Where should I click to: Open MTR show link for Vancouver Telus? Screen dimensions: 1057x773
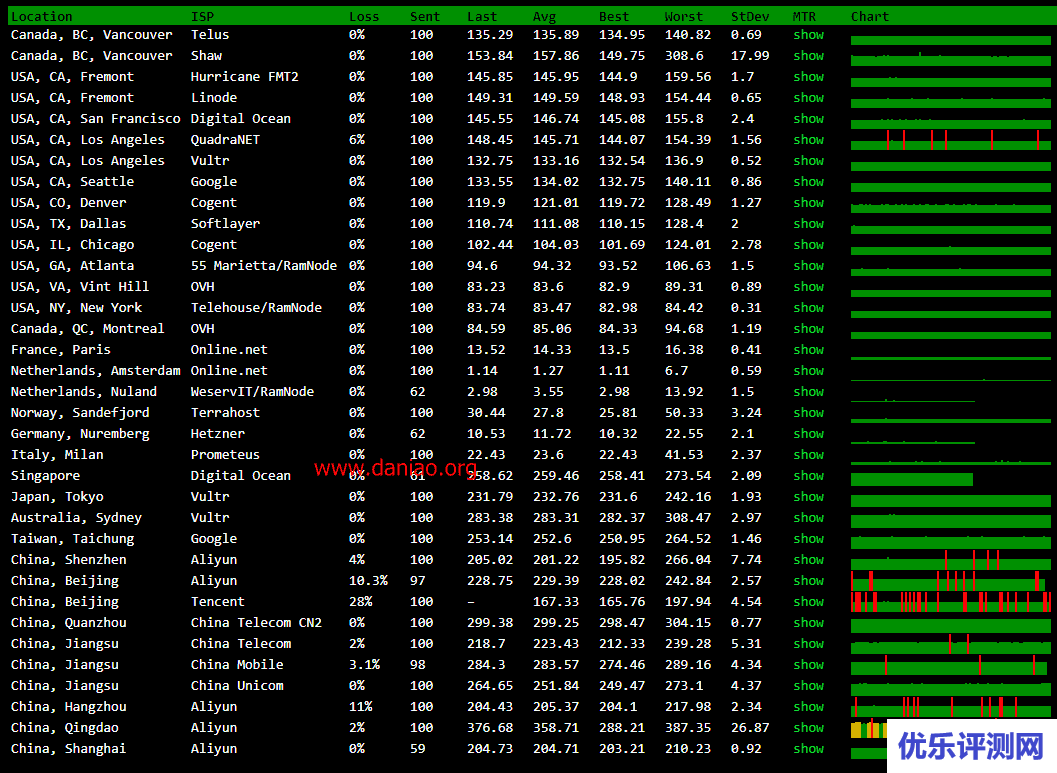pos(808,34)
